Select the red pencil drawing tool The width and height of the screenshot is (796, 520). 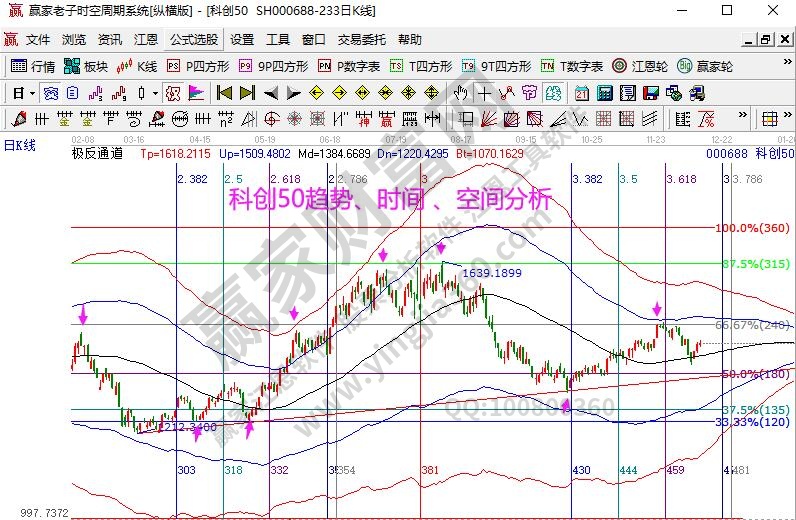pos(18,119)
